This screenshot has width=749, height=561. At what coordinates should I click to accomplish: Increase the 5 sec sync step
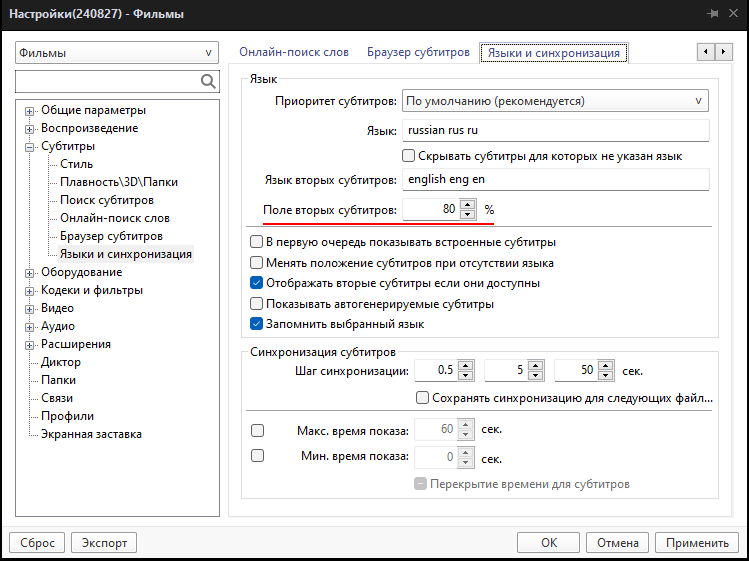pos(535,366)
